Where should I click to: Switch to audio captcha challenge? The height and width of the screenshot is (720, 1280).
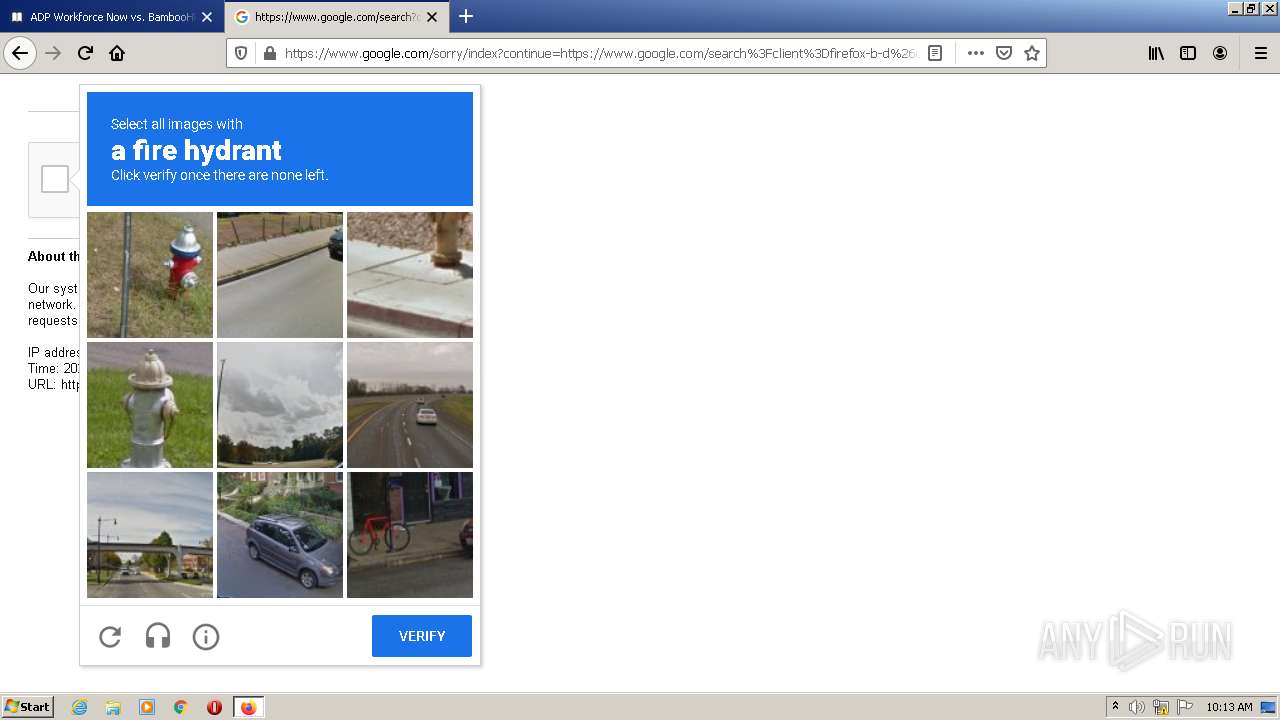158,636
